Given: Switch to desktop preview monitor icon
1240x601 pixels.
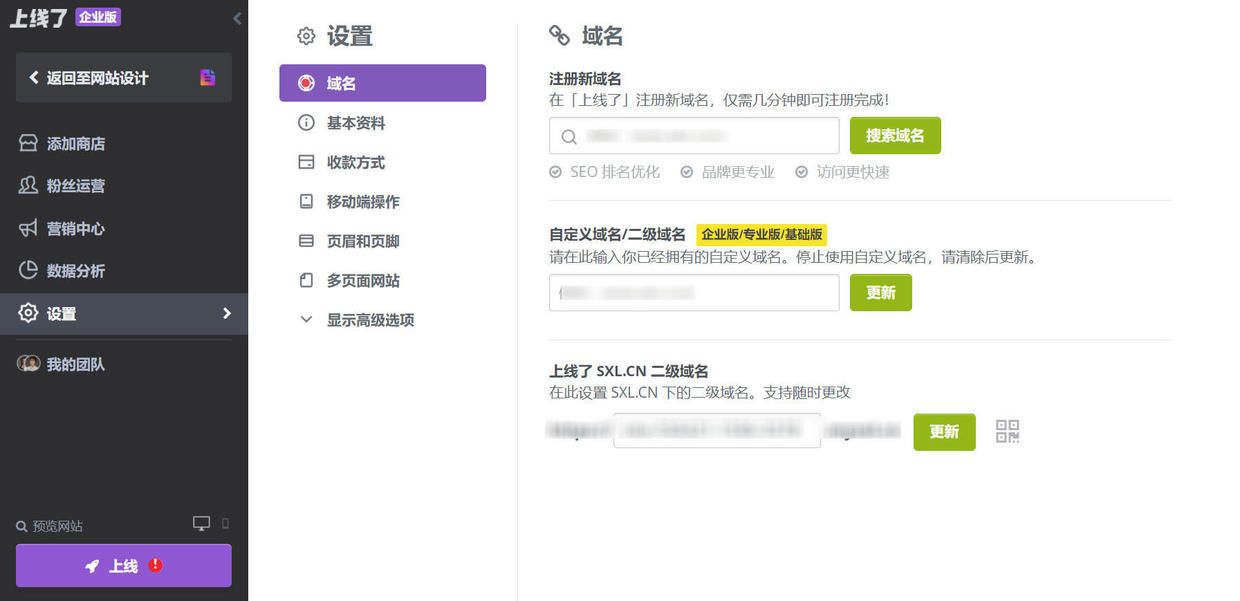Looking at the screenshot, I should click(x=201, y=524).
